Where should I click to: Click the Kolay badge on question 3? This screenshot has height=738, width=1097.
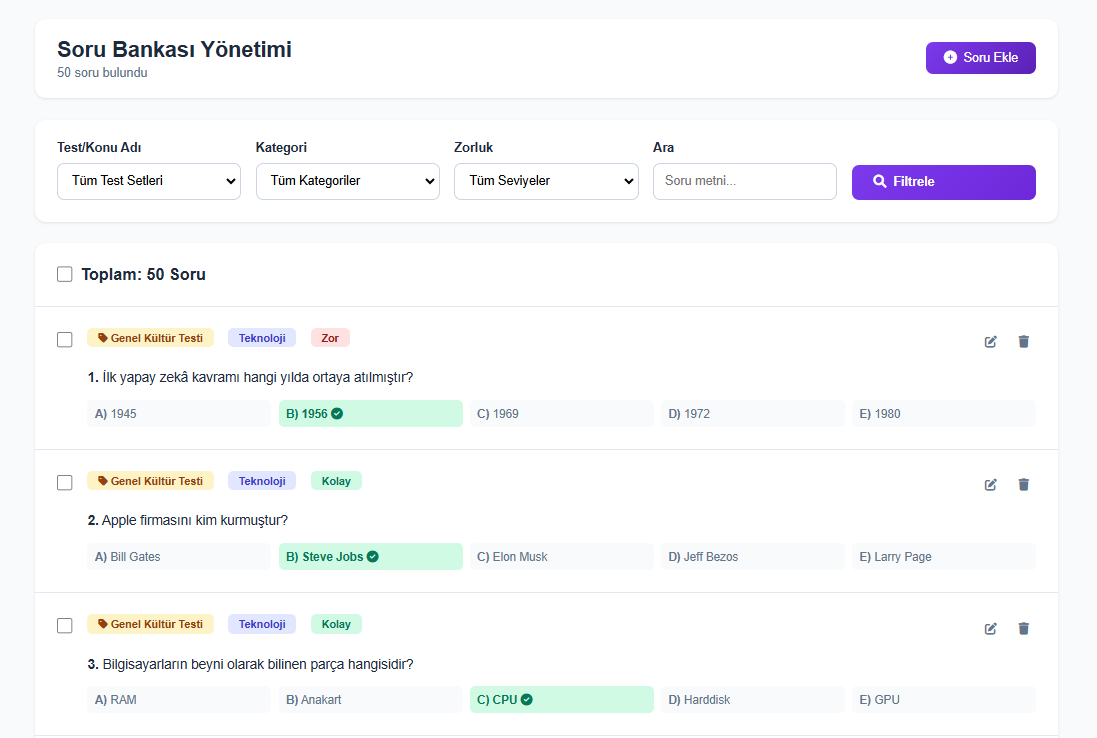pos(336,624)
